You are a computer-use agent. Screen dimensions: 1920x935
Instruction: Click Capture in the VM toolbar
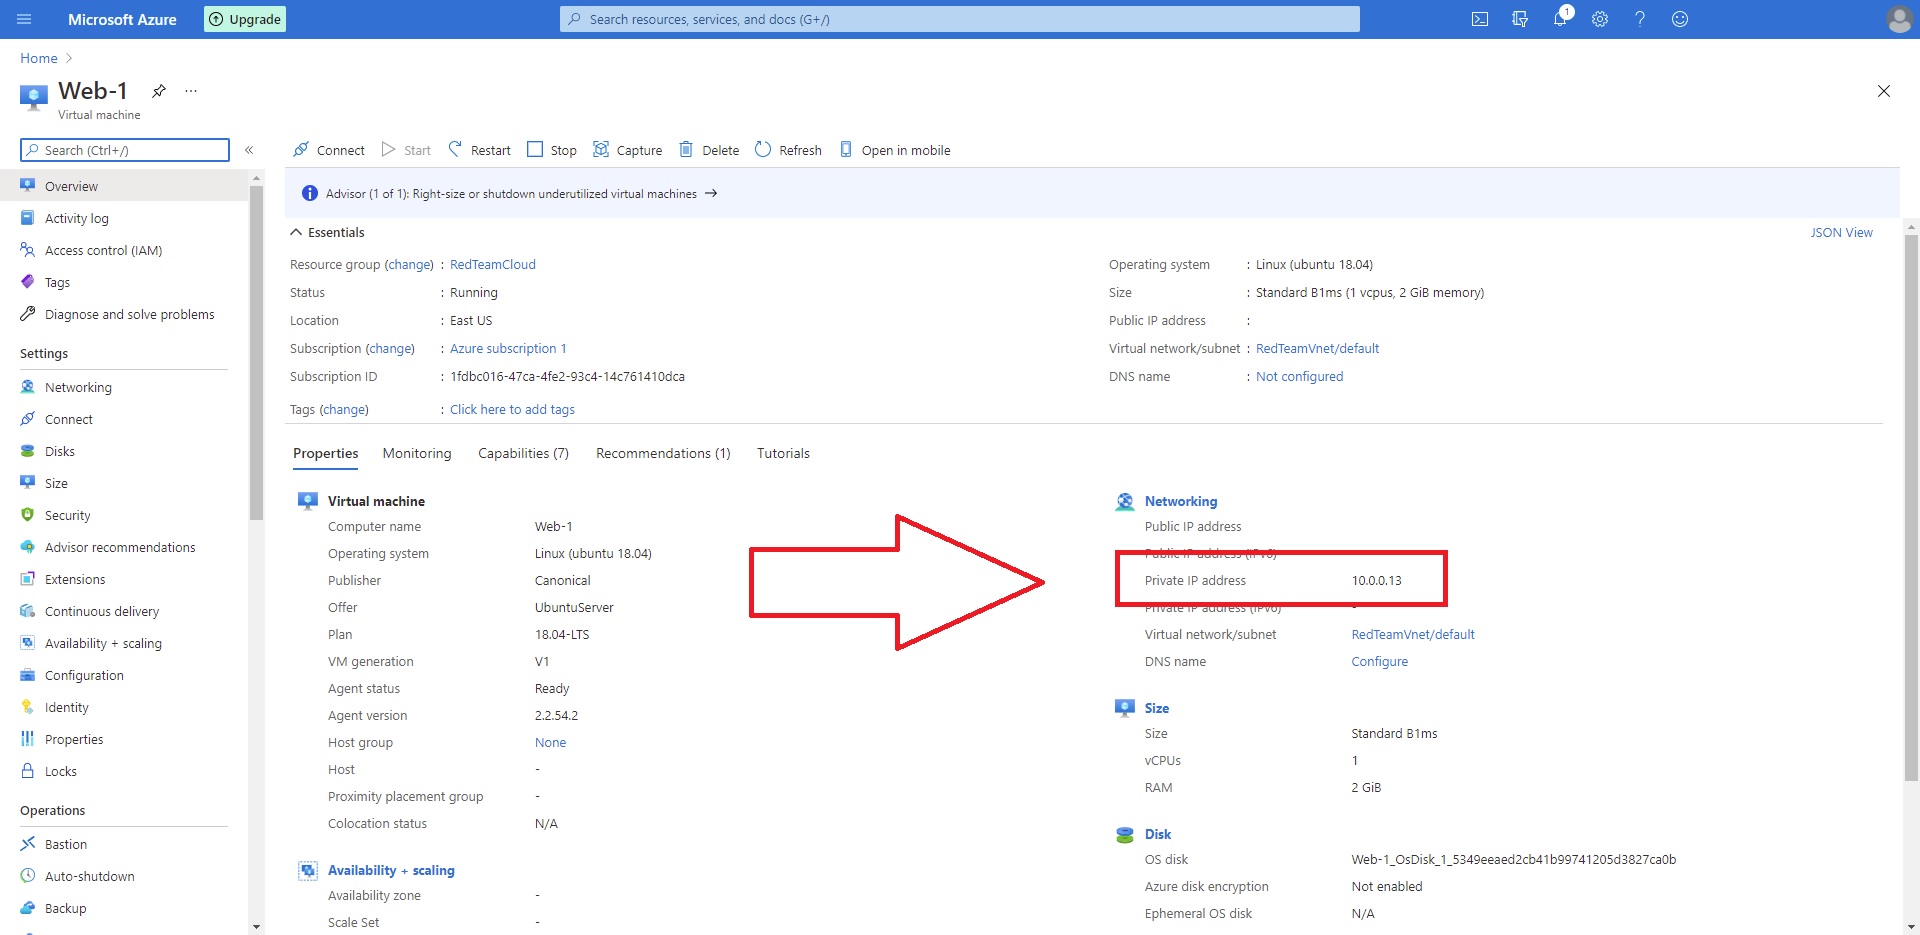[x=628, y=150]
